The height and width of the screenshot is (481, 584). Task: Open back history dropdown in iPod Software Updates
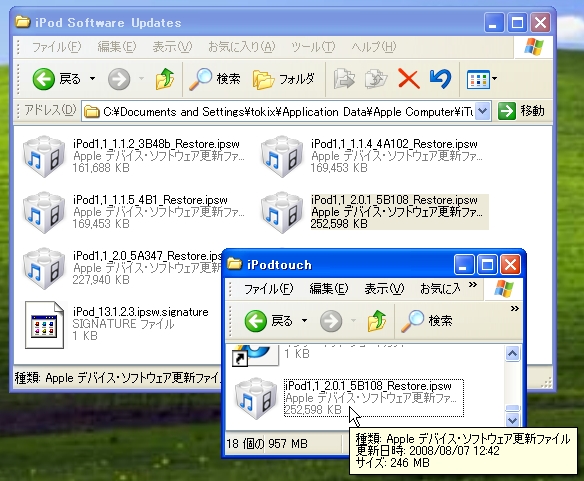coord(92,79)
